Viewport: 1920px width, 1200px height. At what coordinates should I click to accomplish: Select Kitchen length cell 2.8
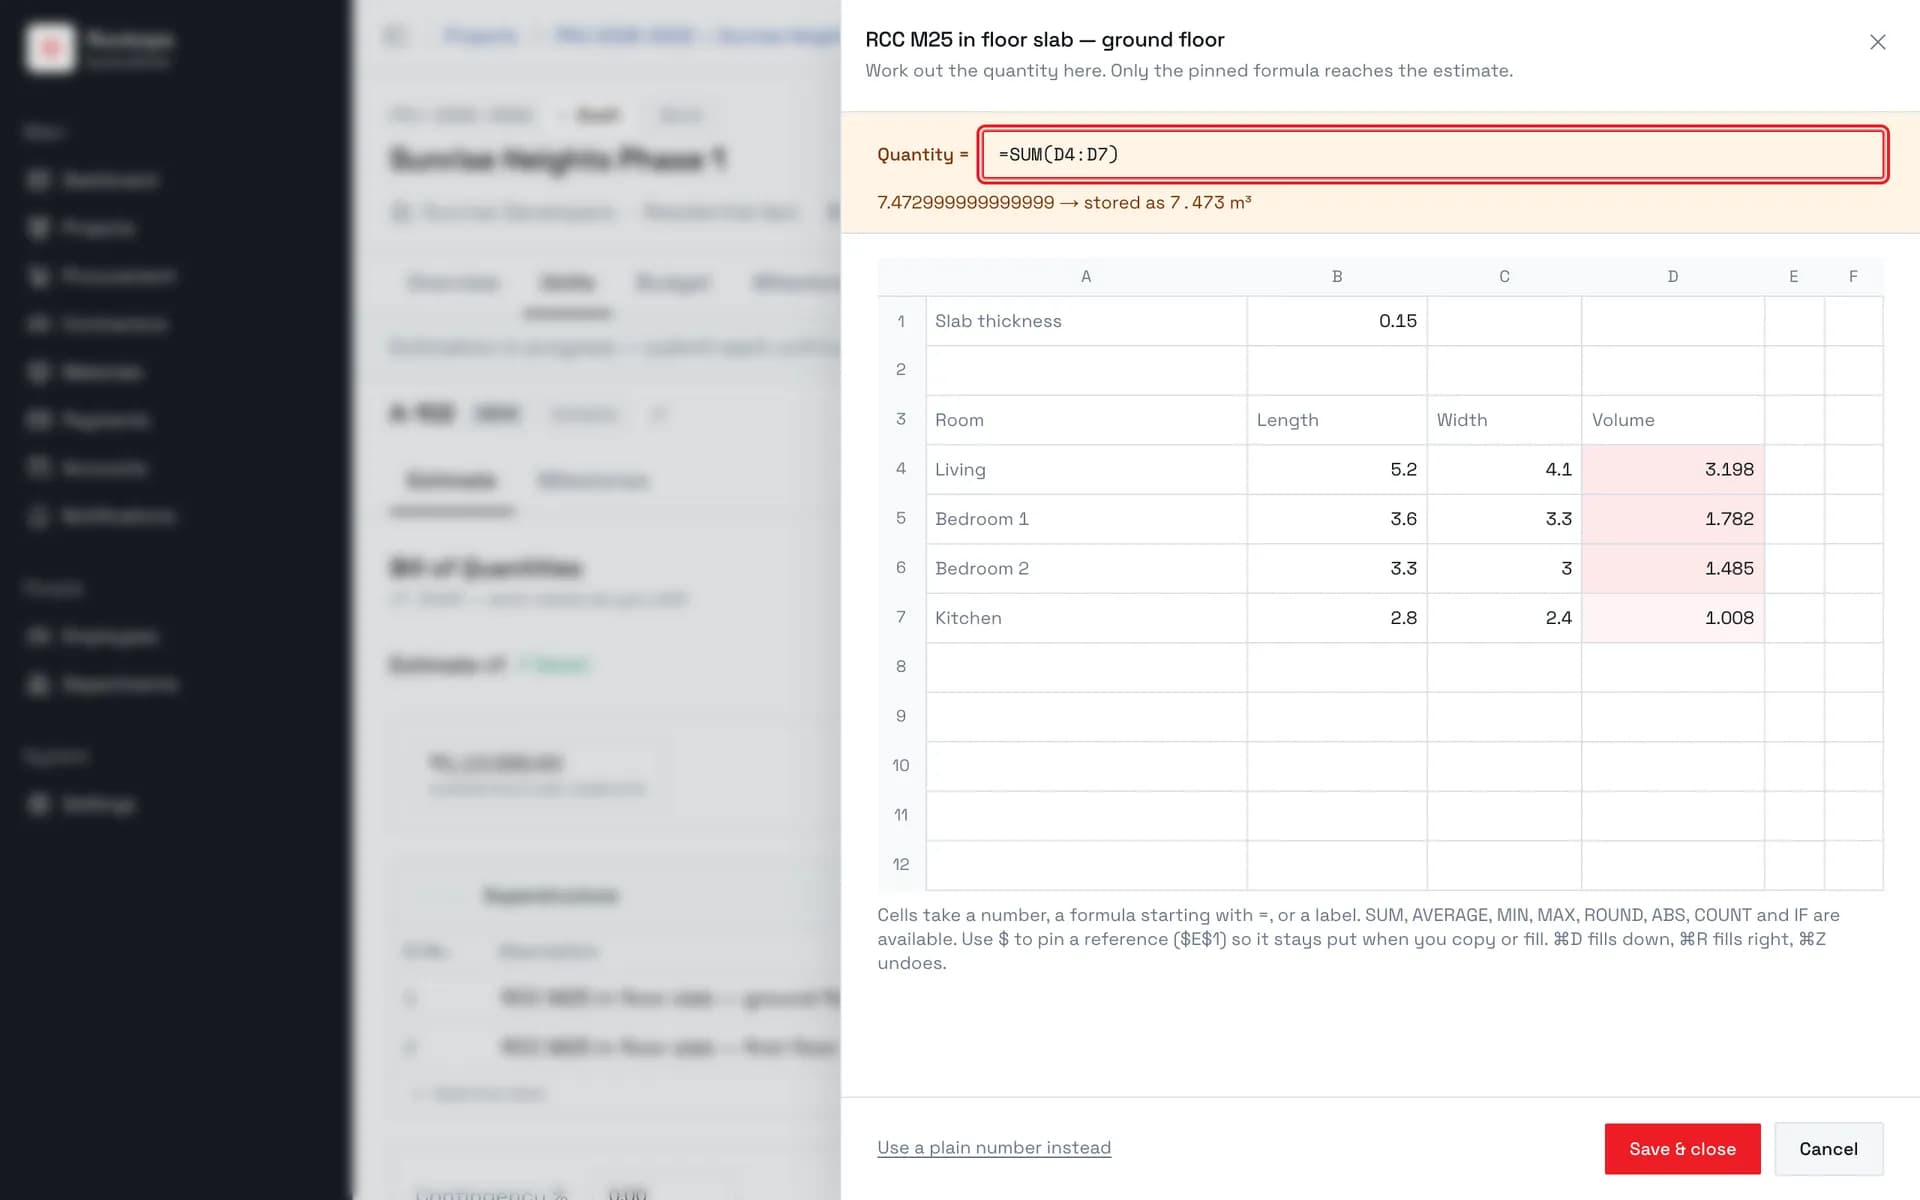click(1337, 618)
